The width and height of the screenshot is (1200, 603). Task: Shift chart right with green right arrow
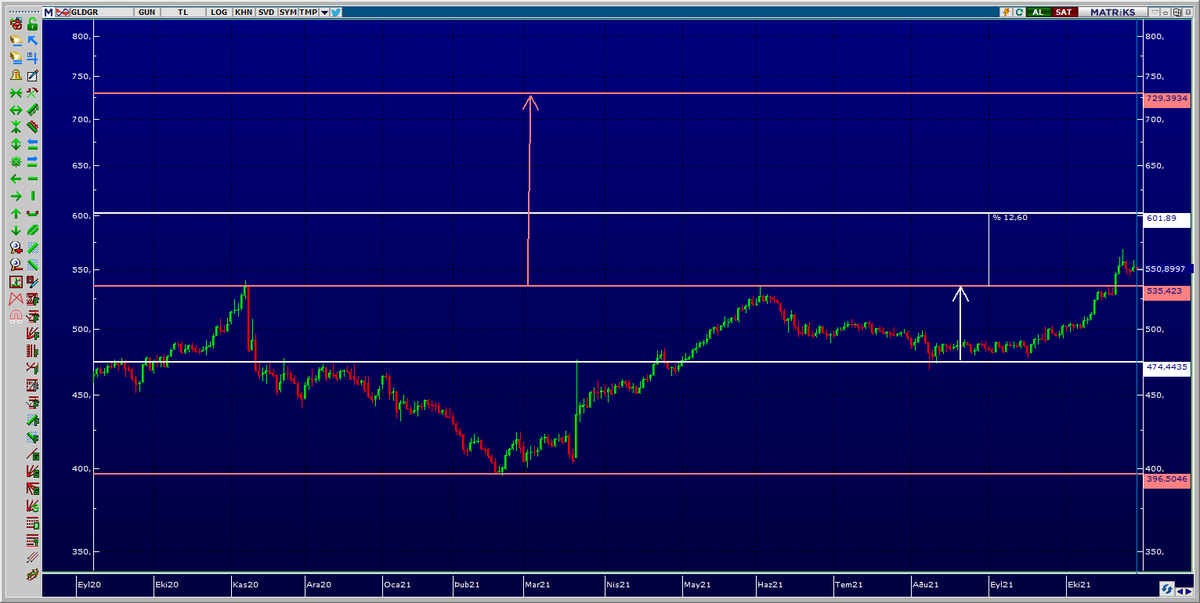tap(16, 195)
